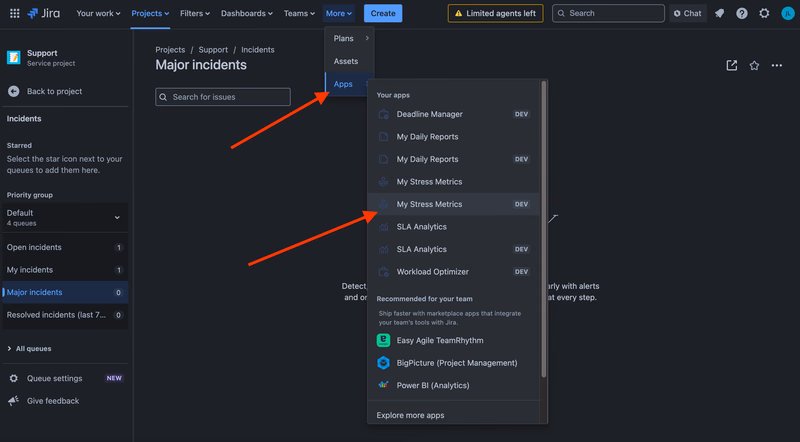Expand All queues section
The image size is (800, 442).
pos(29,349)
